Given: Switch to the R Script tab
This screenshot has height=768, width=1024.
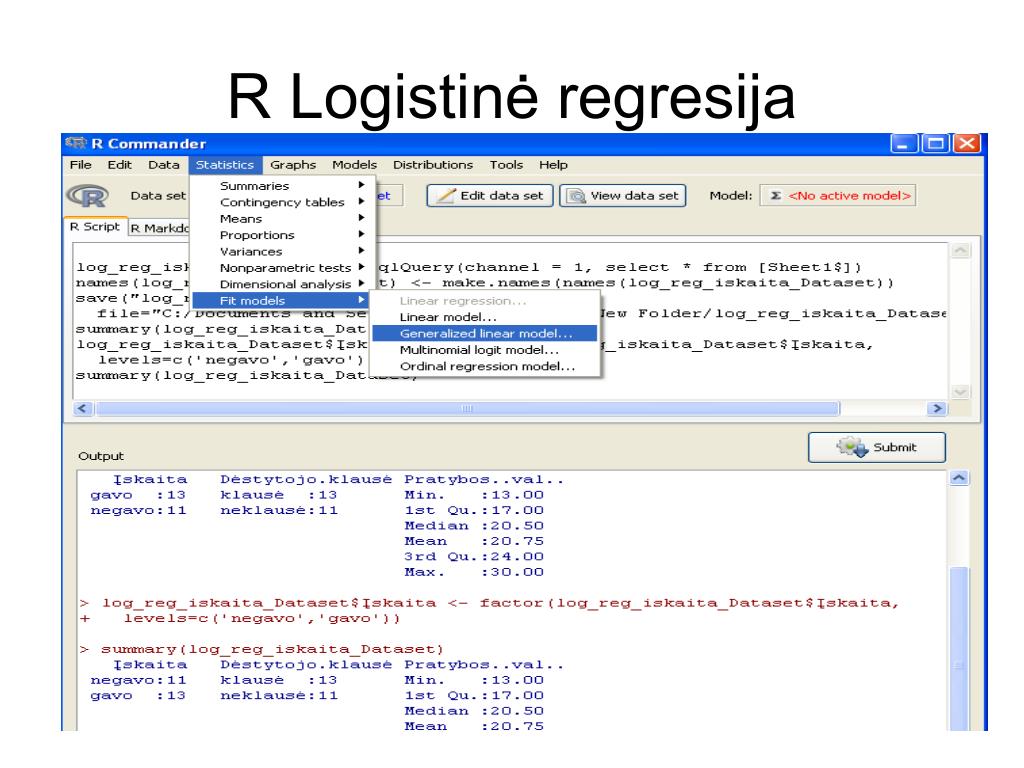Looking at the screenshot, I should [95, 227].
